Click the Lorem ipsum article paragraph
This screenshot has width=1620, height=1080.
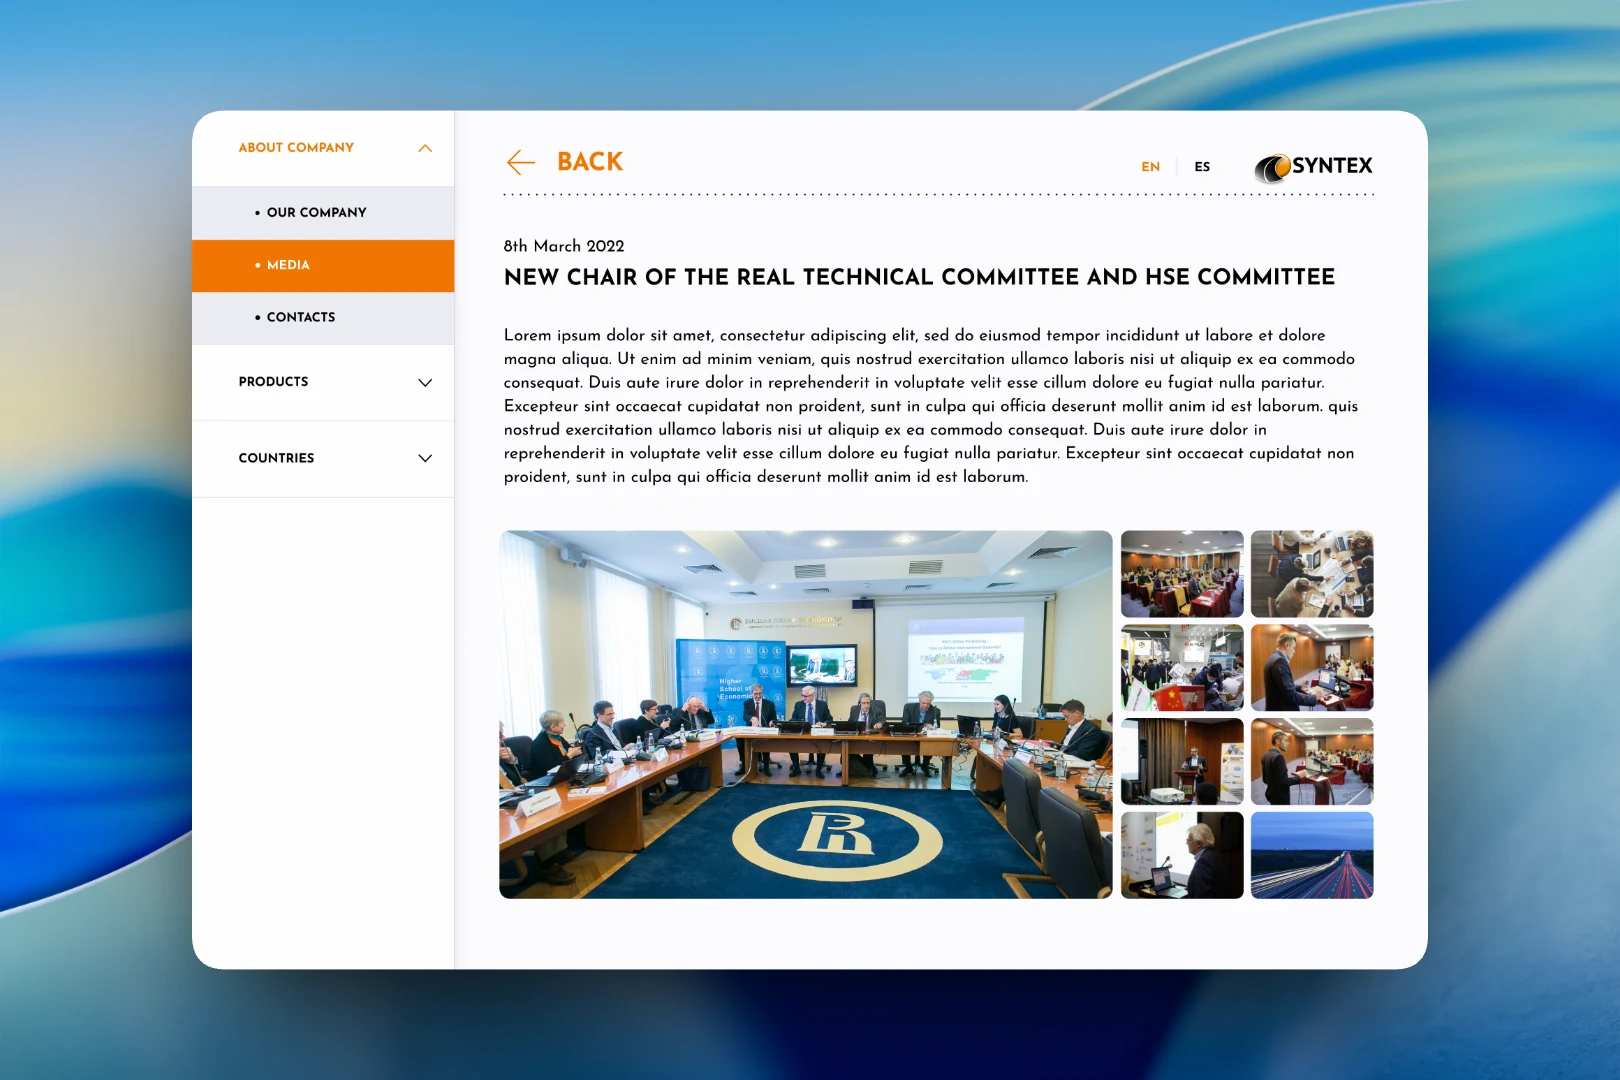pyautogui.click(x=931, y=406)
